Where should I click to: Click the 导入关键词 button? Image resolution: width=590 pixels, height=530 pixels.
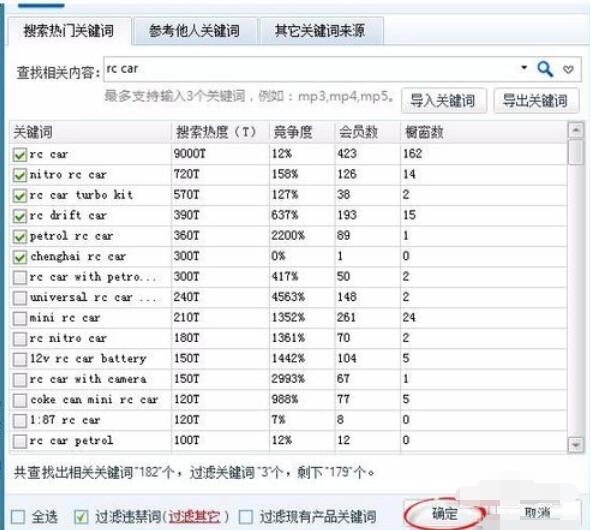pyautogui.click(x=443, y=101)
